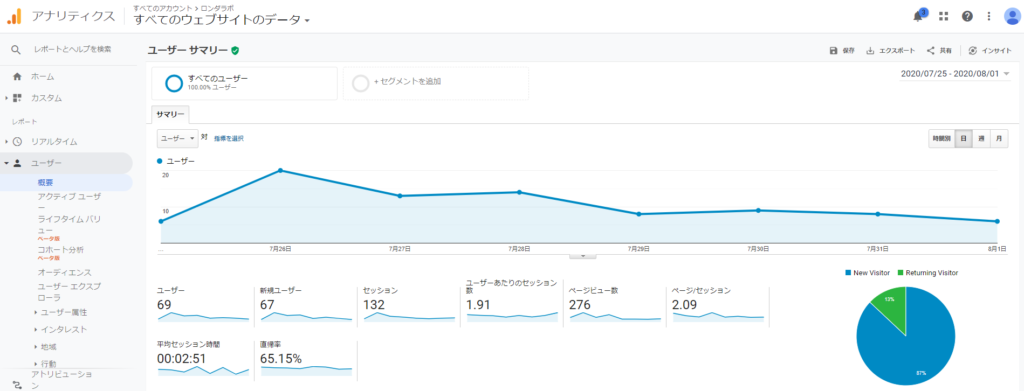Screen dimensions: 1024x391
Task: Switch chart granularity to 月
Action: click(999, 138)
